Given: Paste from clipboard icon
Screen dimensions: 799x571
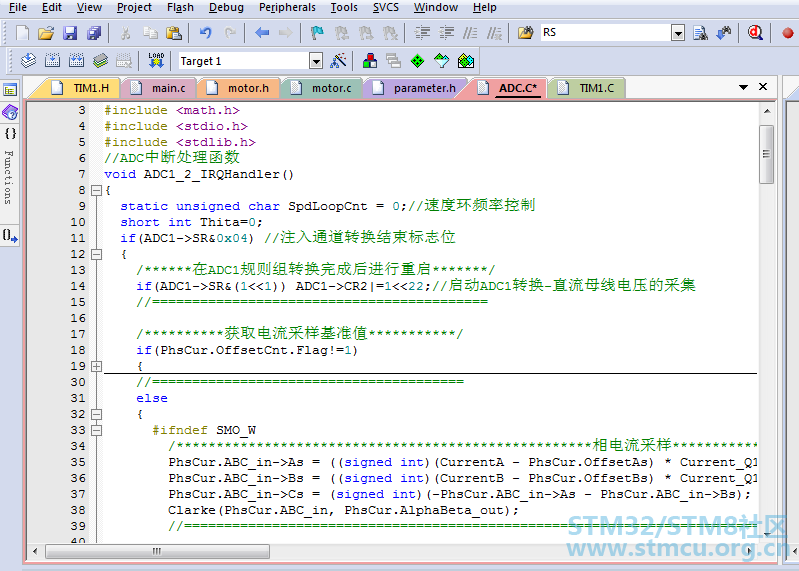Looking at the screenshot, I should point(174,33).
